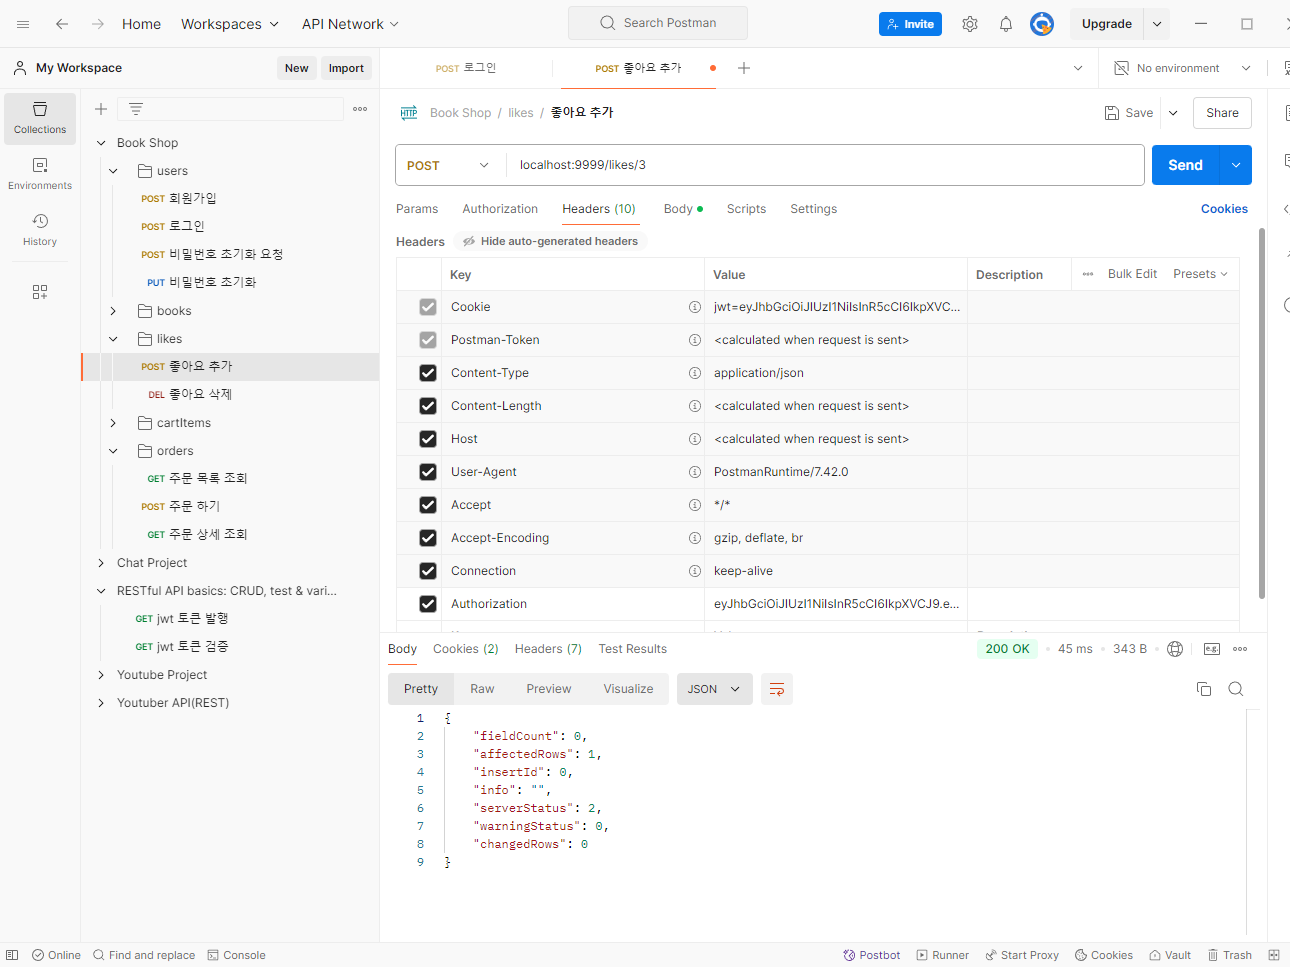This screenshot has height=967, width=1290.
Task: Open the Test Results response tab
Action: 632,649
